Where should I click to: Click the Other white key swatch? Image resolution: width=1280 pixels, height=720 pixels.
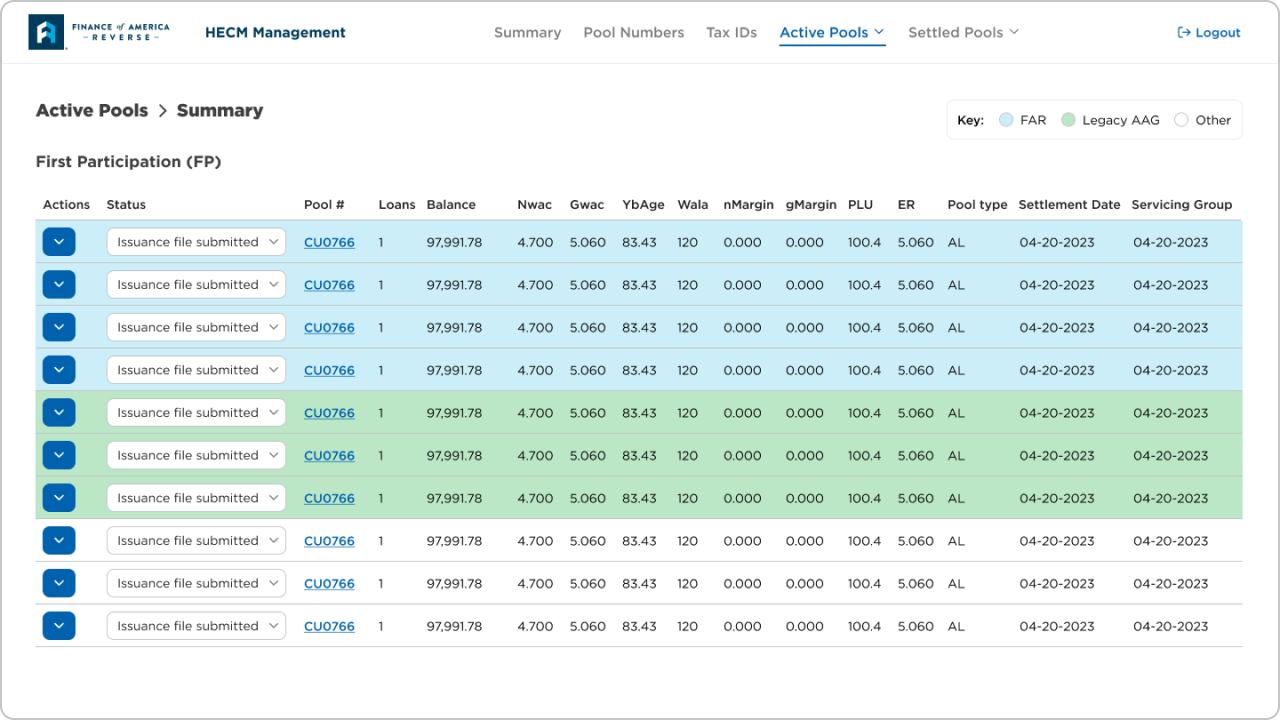click(1181, 120)
